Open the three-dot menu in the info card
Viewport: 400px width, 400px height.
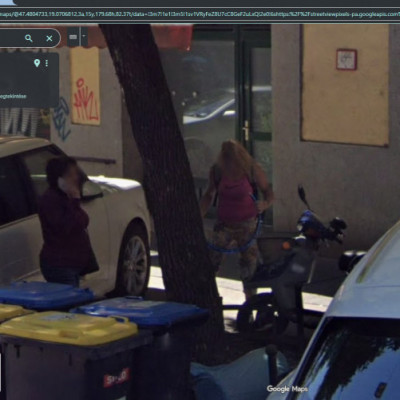tap(47, 63)
